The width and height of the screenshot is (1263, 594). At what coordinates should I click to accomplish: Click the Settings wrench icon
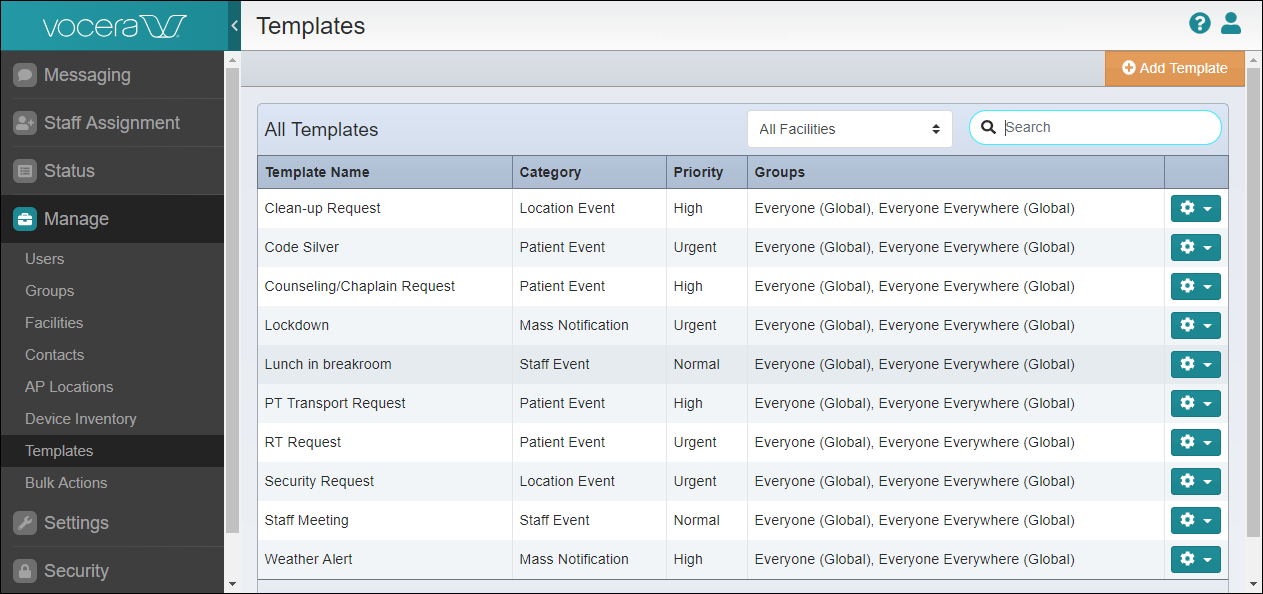tap(25, 523)
